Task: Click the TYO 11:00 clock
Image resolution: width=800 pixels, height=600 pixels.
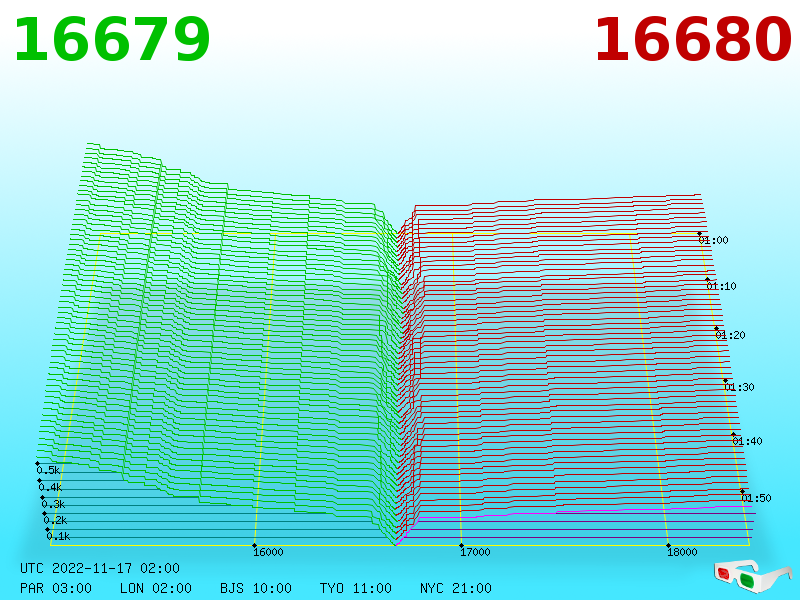Action: point(356,588)
